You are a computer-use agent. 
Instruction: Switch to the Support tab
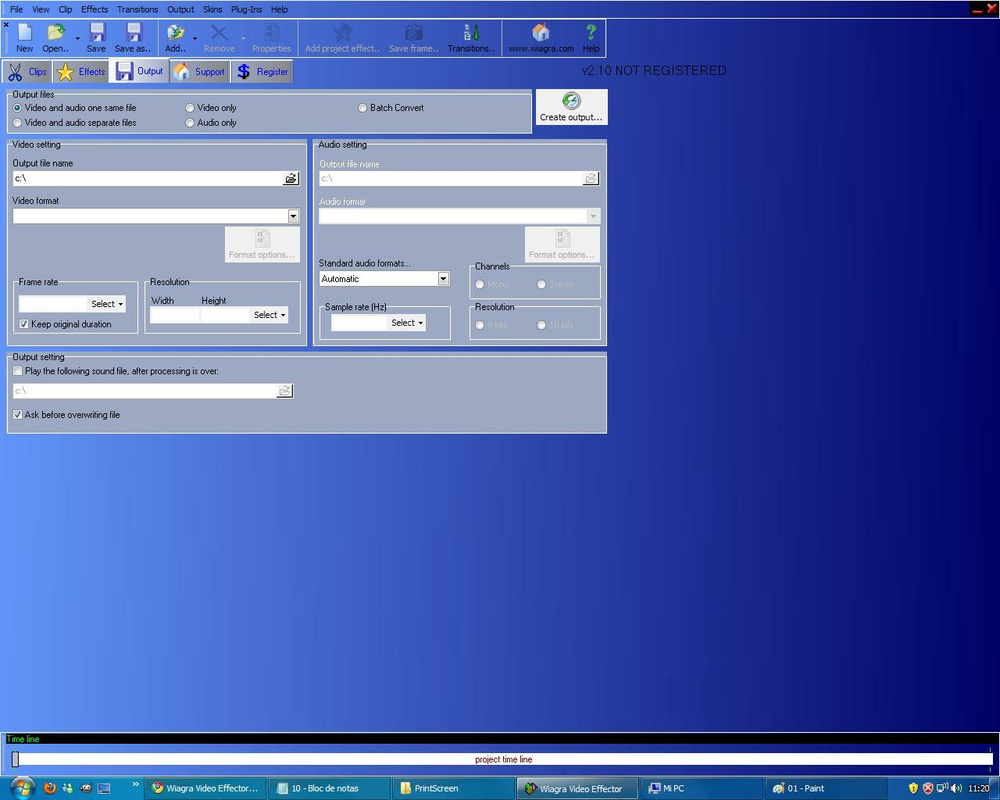[200, 71]
